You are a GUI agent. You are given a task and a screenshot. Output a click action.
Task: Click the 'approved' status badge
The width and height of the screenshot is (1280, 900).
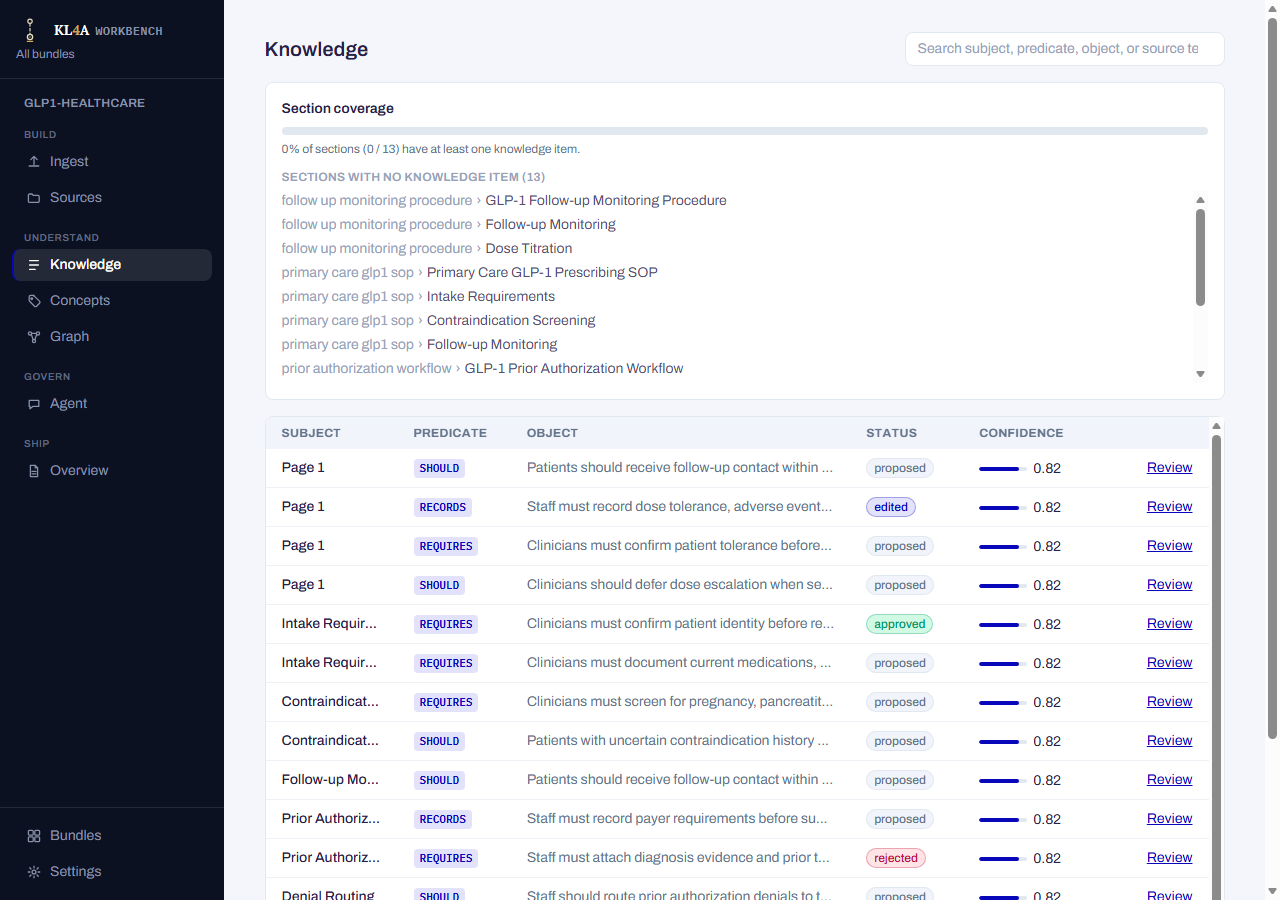(x=899, y=624)
